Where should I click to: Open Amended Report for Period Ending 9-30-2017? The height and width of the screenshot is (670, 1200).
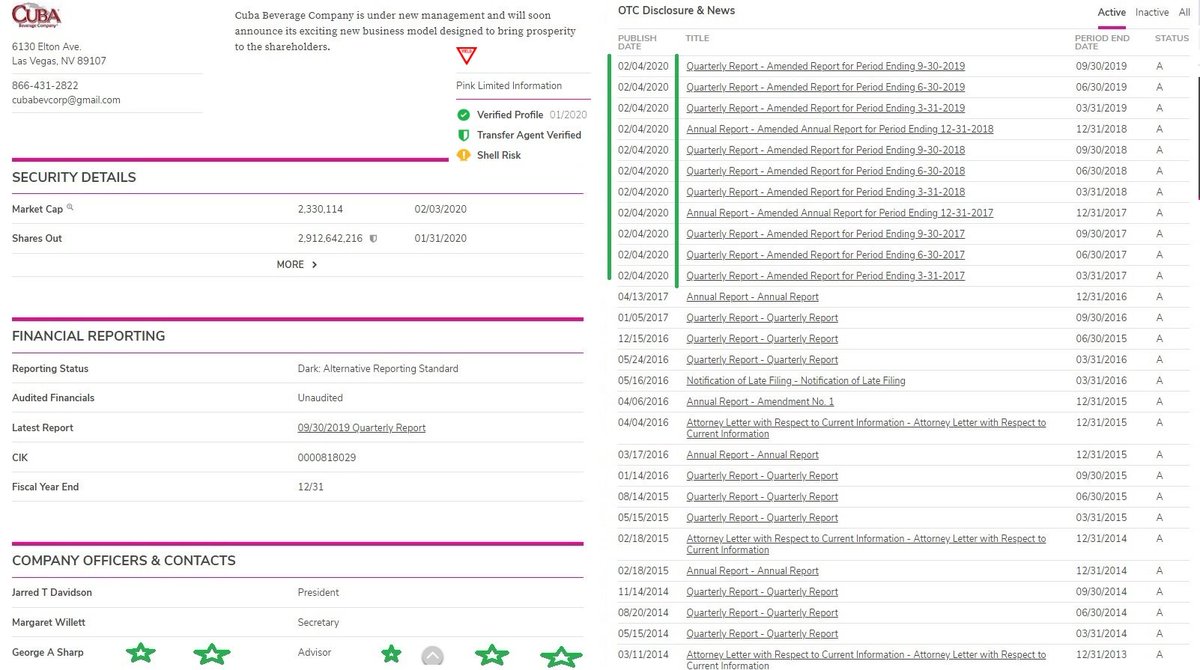[x=825, y=234]
